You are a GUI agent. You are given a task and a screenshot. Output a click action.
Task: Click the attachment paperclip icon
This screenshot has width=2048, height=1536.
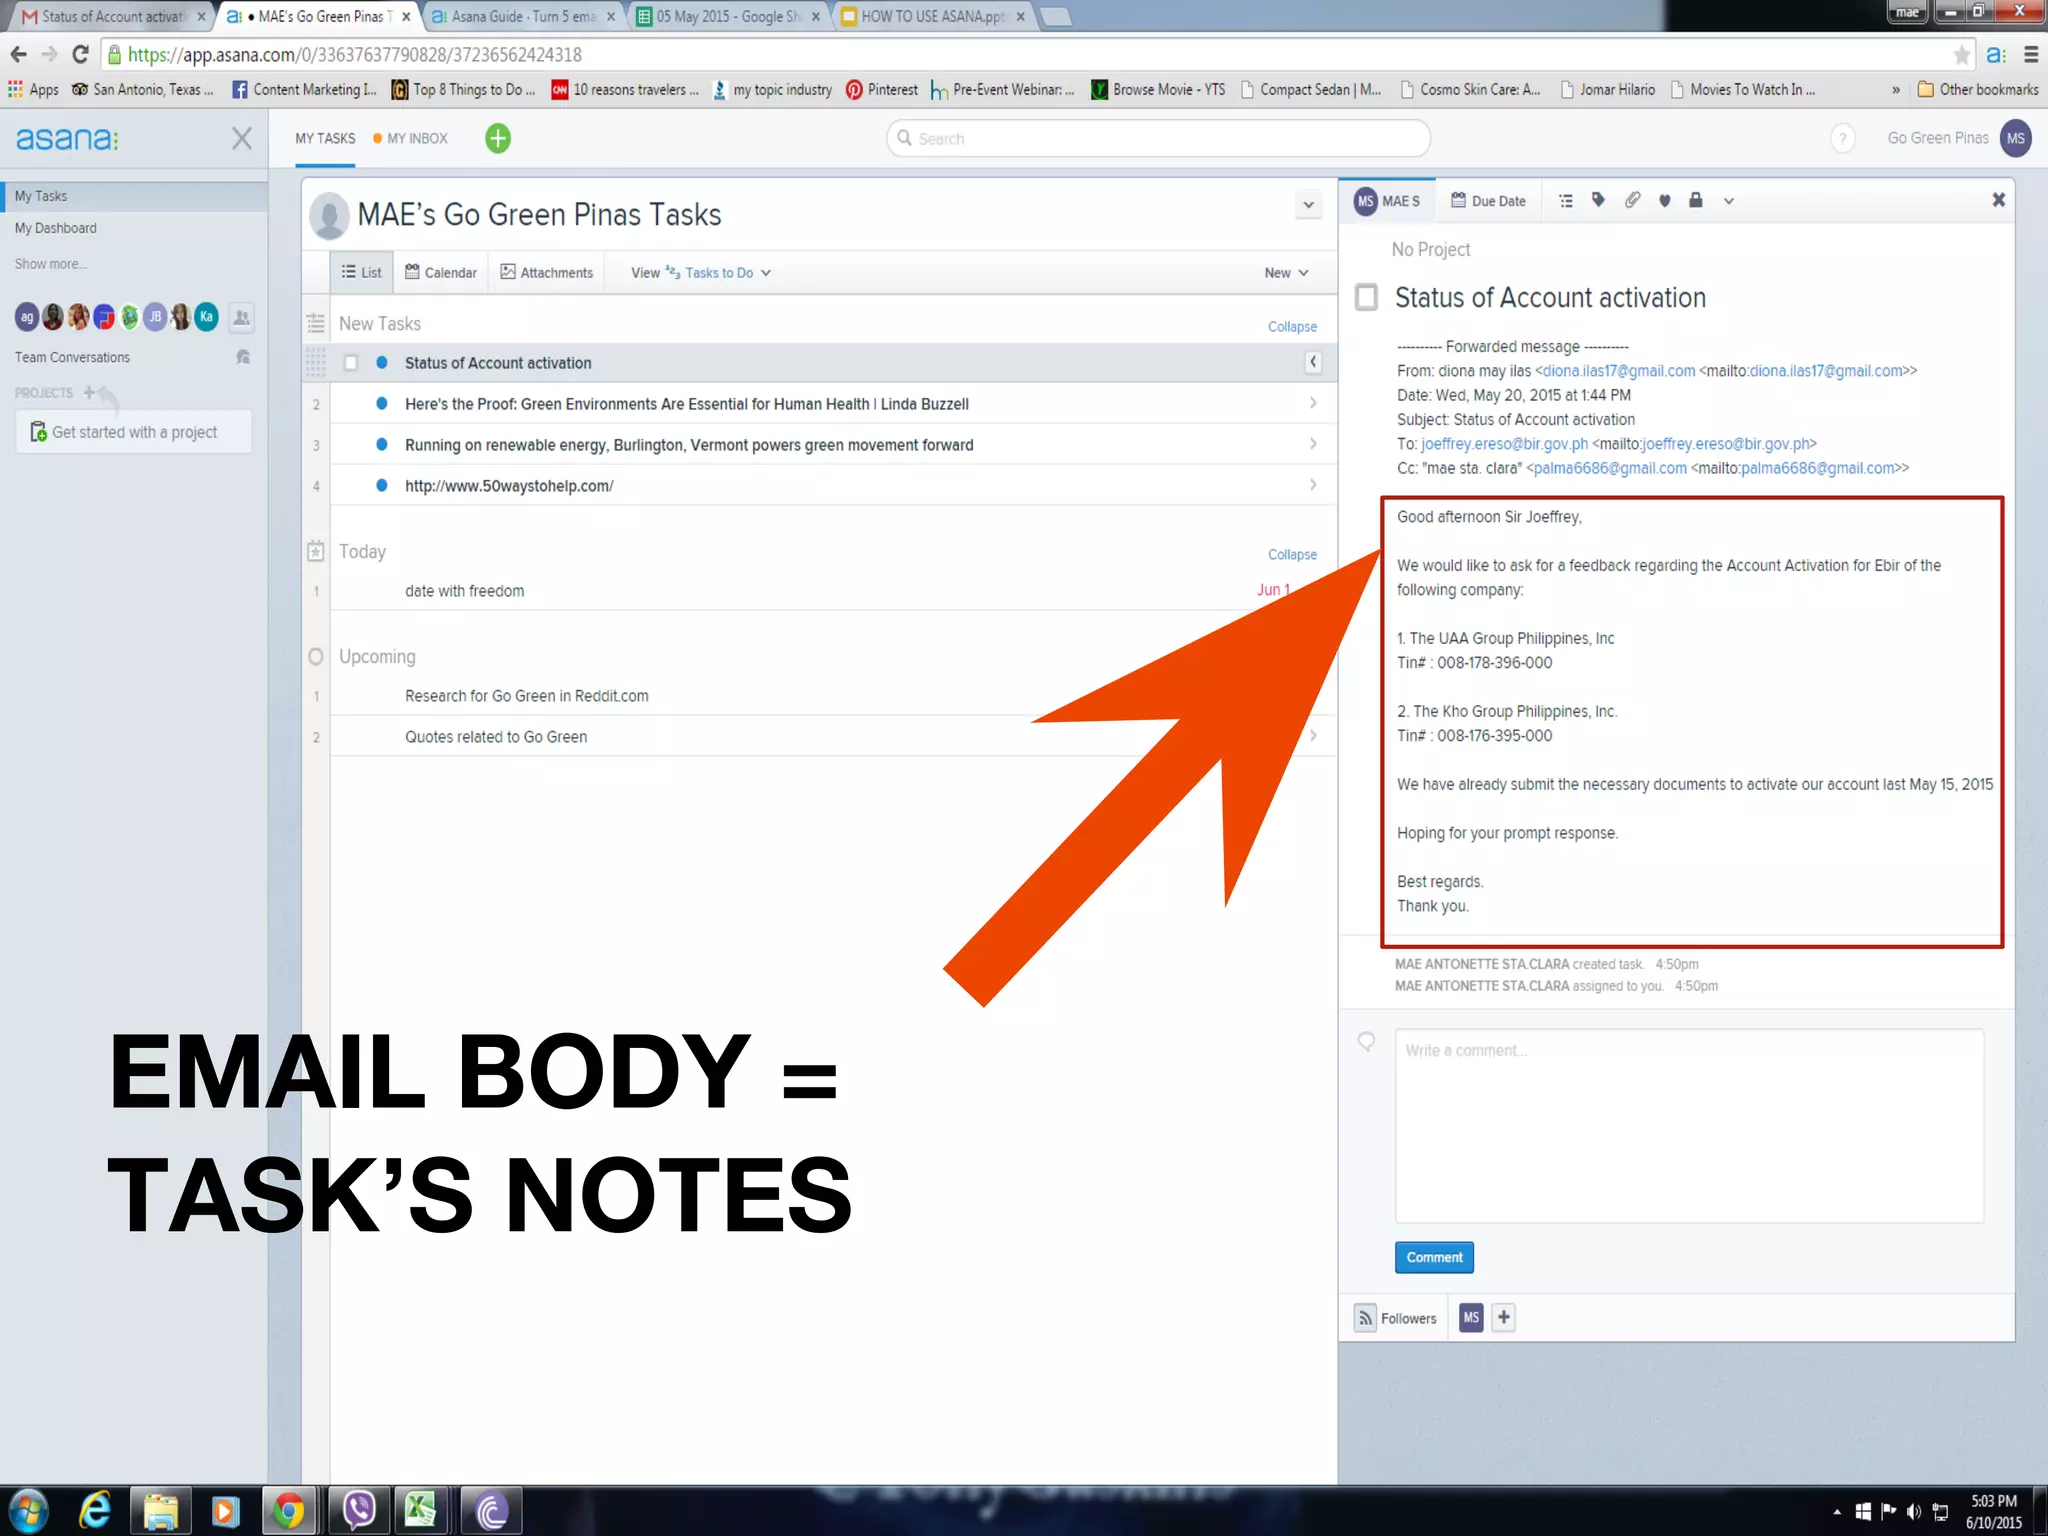tap(1632, 200)
